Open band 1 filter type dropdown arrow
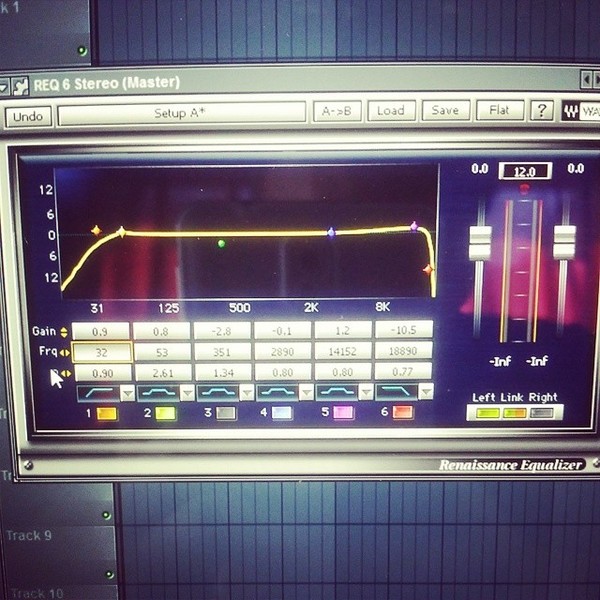 click(x=128, y=393)
